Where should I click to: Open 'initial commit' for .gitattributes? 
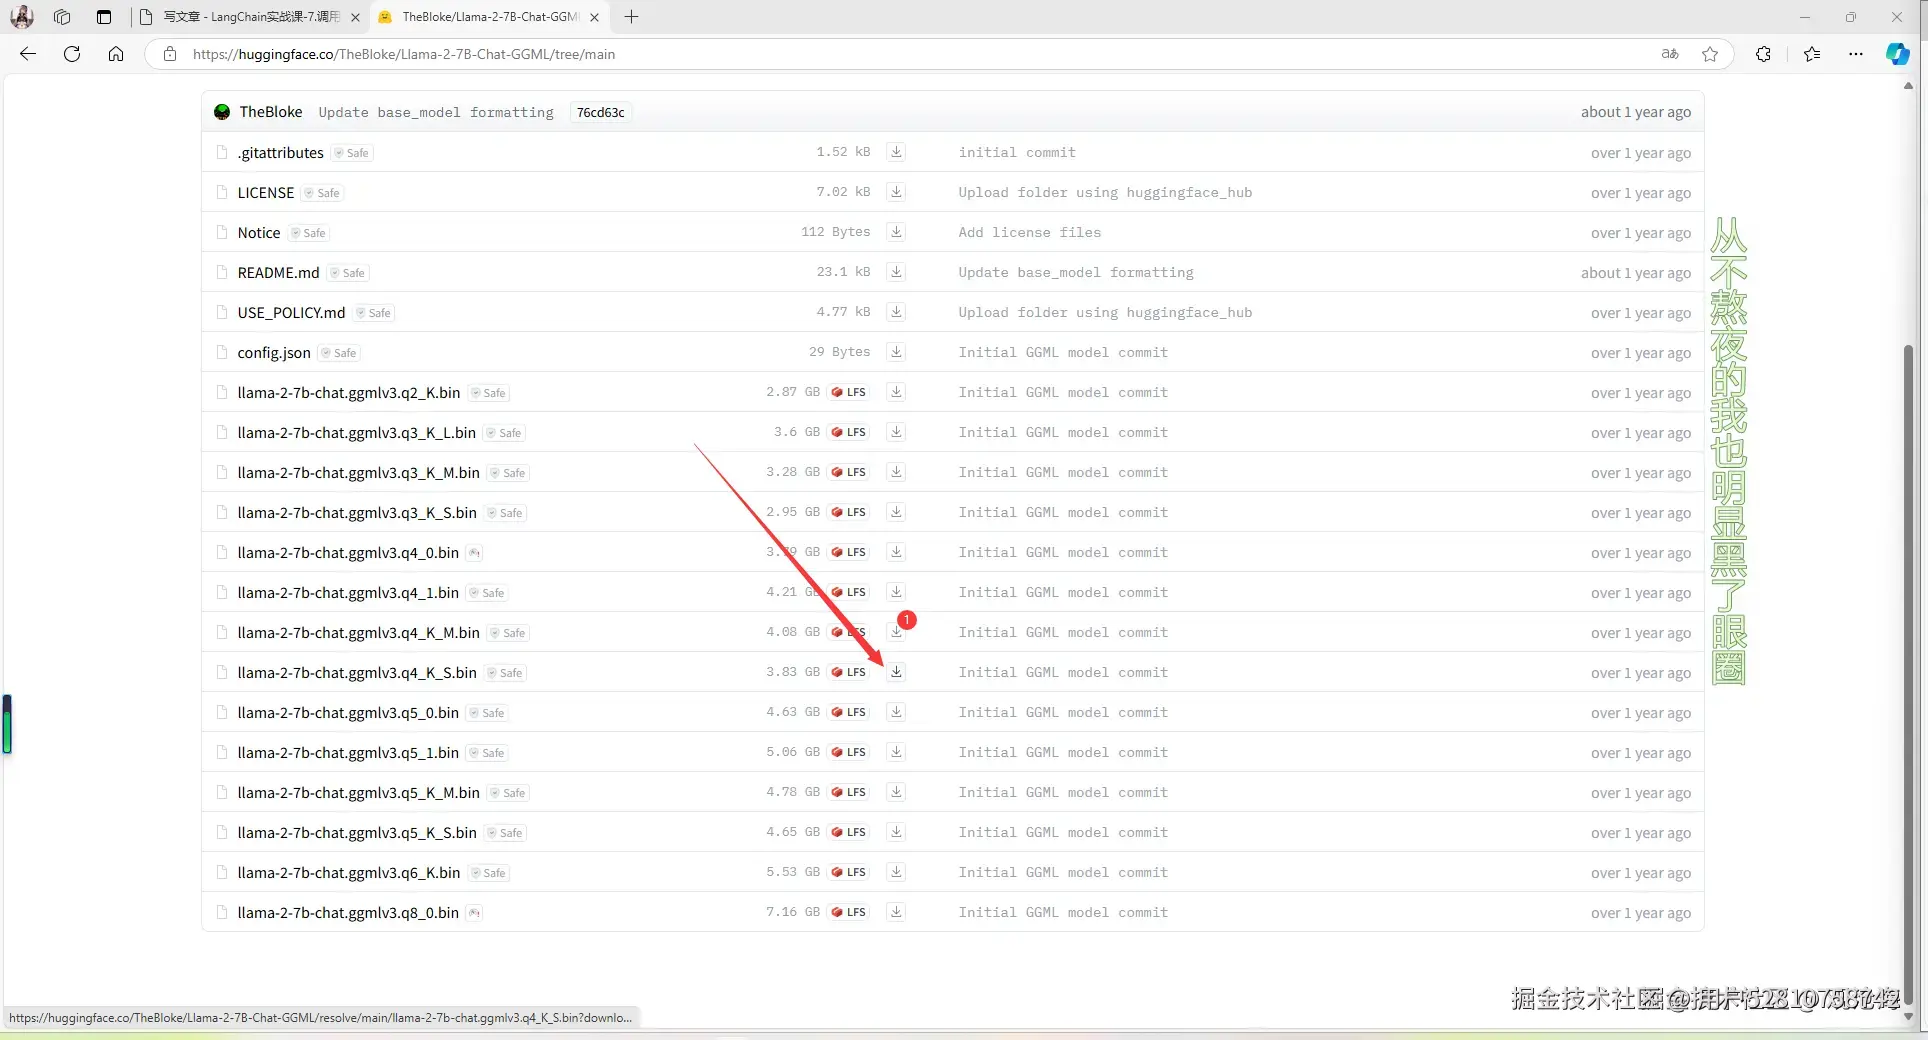coord(1017,152)
